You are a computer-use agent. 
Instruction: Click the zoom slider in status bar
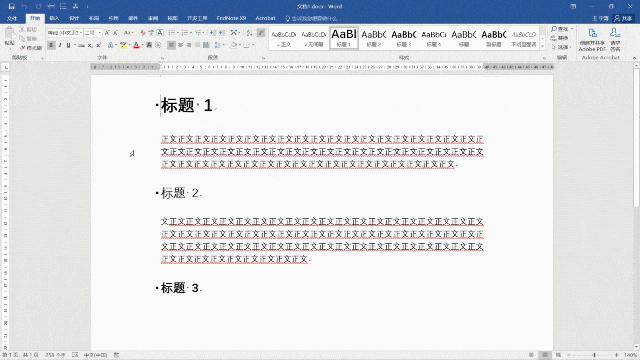coord(594,355)
